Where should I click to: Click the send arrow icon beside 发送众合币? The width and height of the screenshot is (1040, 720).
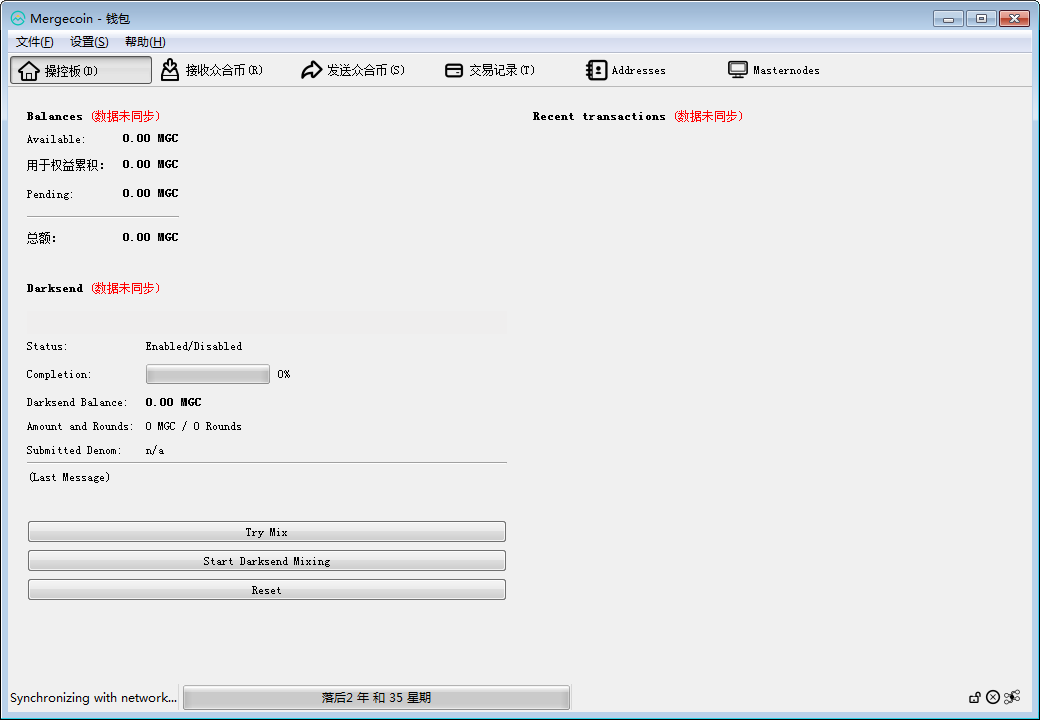coord(311,70)
